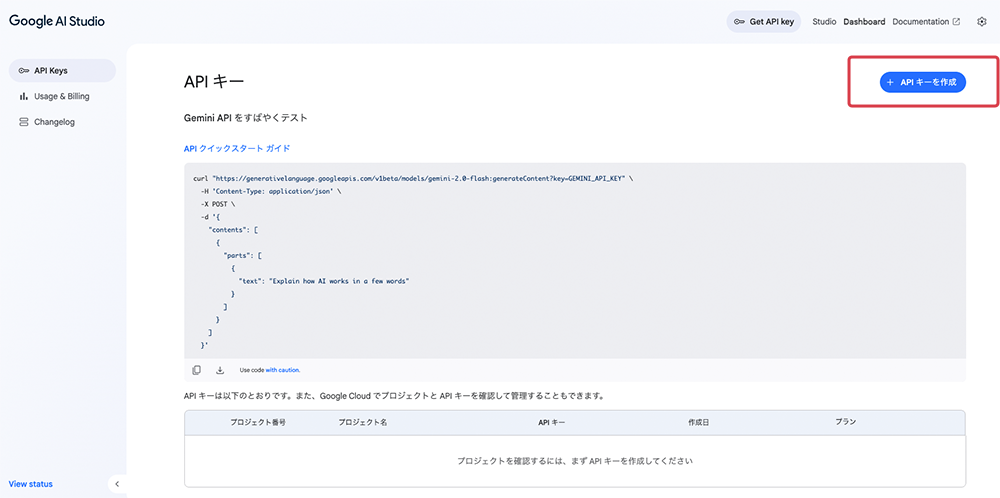Click the 作成日 column header

click(698, 422)
